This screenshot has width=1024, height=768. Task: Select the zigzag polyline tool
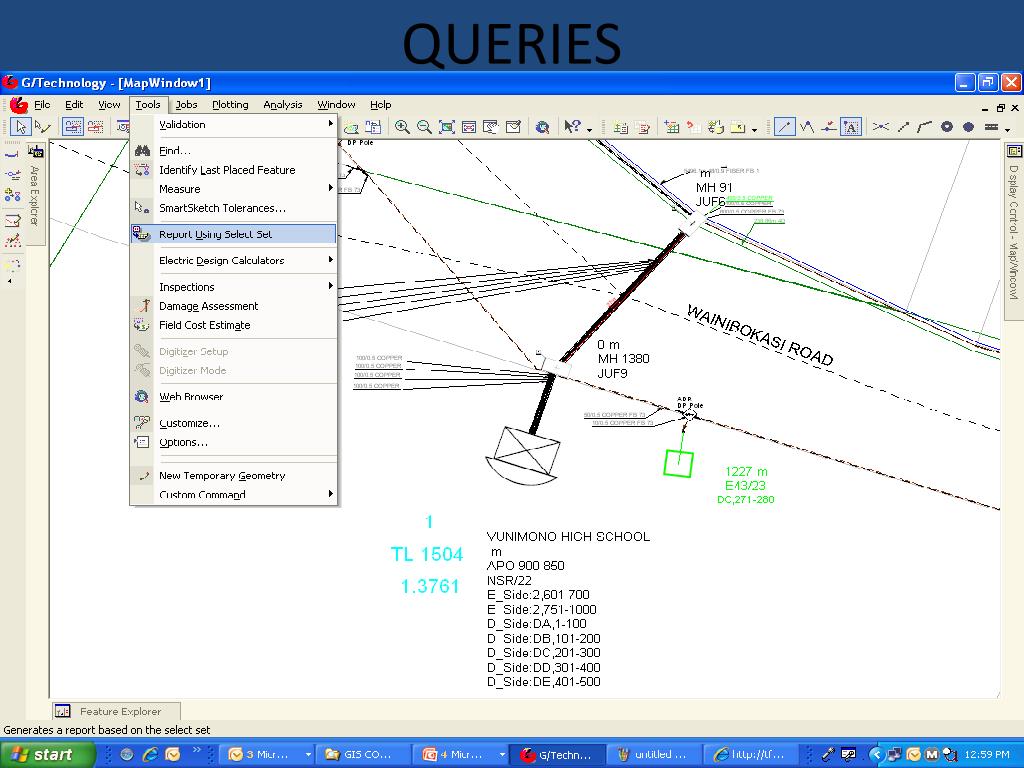pyautogui.click(x=807, y=127)
